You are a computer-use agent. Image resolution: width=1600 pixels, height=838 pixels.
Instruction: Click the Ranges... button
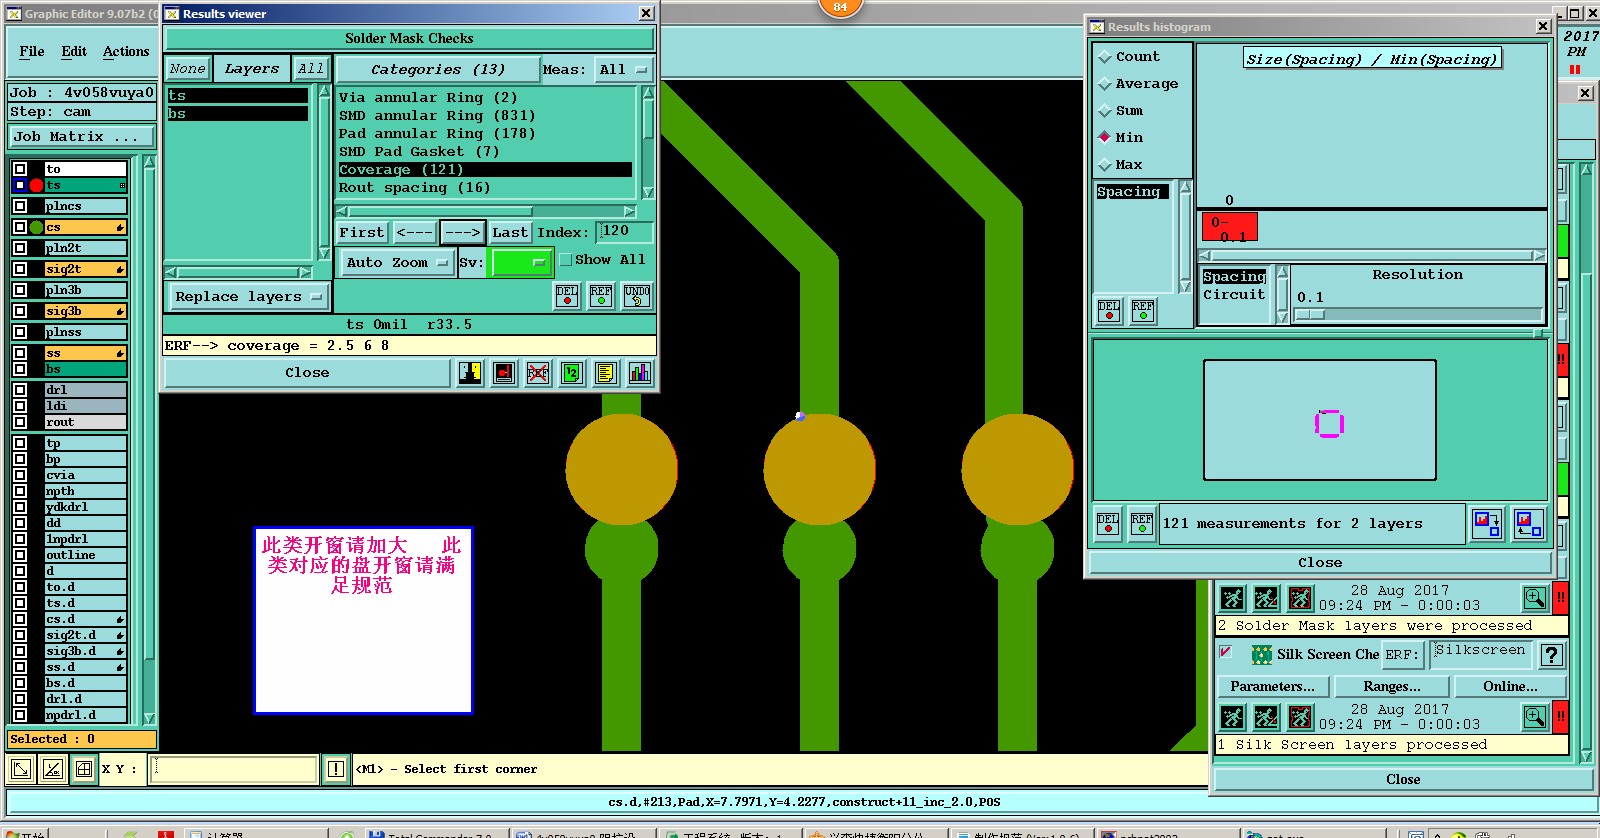(1392, 686)
